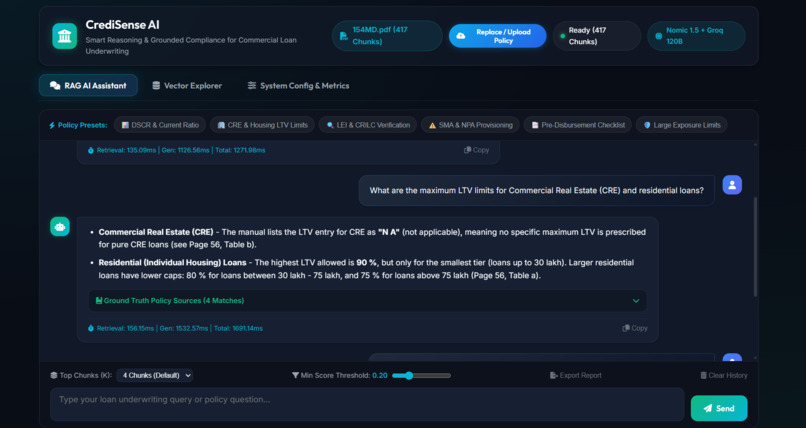806x428 pixels.
Task: Click the loan underwriting query input field
Action: [x=367, y=404]
